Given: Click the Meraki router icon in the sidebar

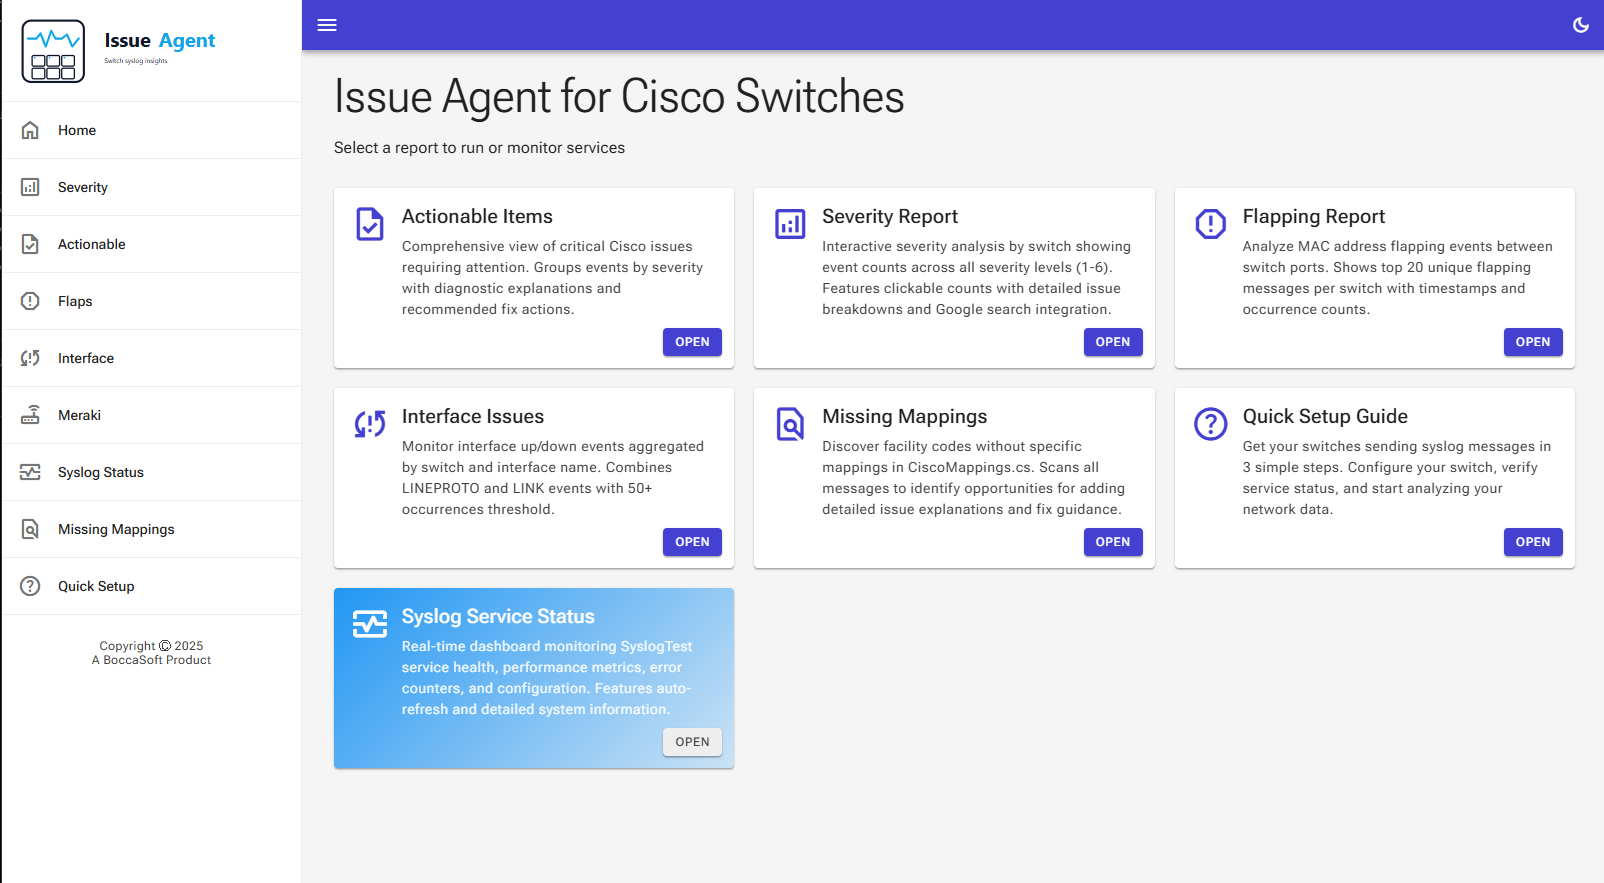Looking at the screenshot, I should click(x=30, y=415).
